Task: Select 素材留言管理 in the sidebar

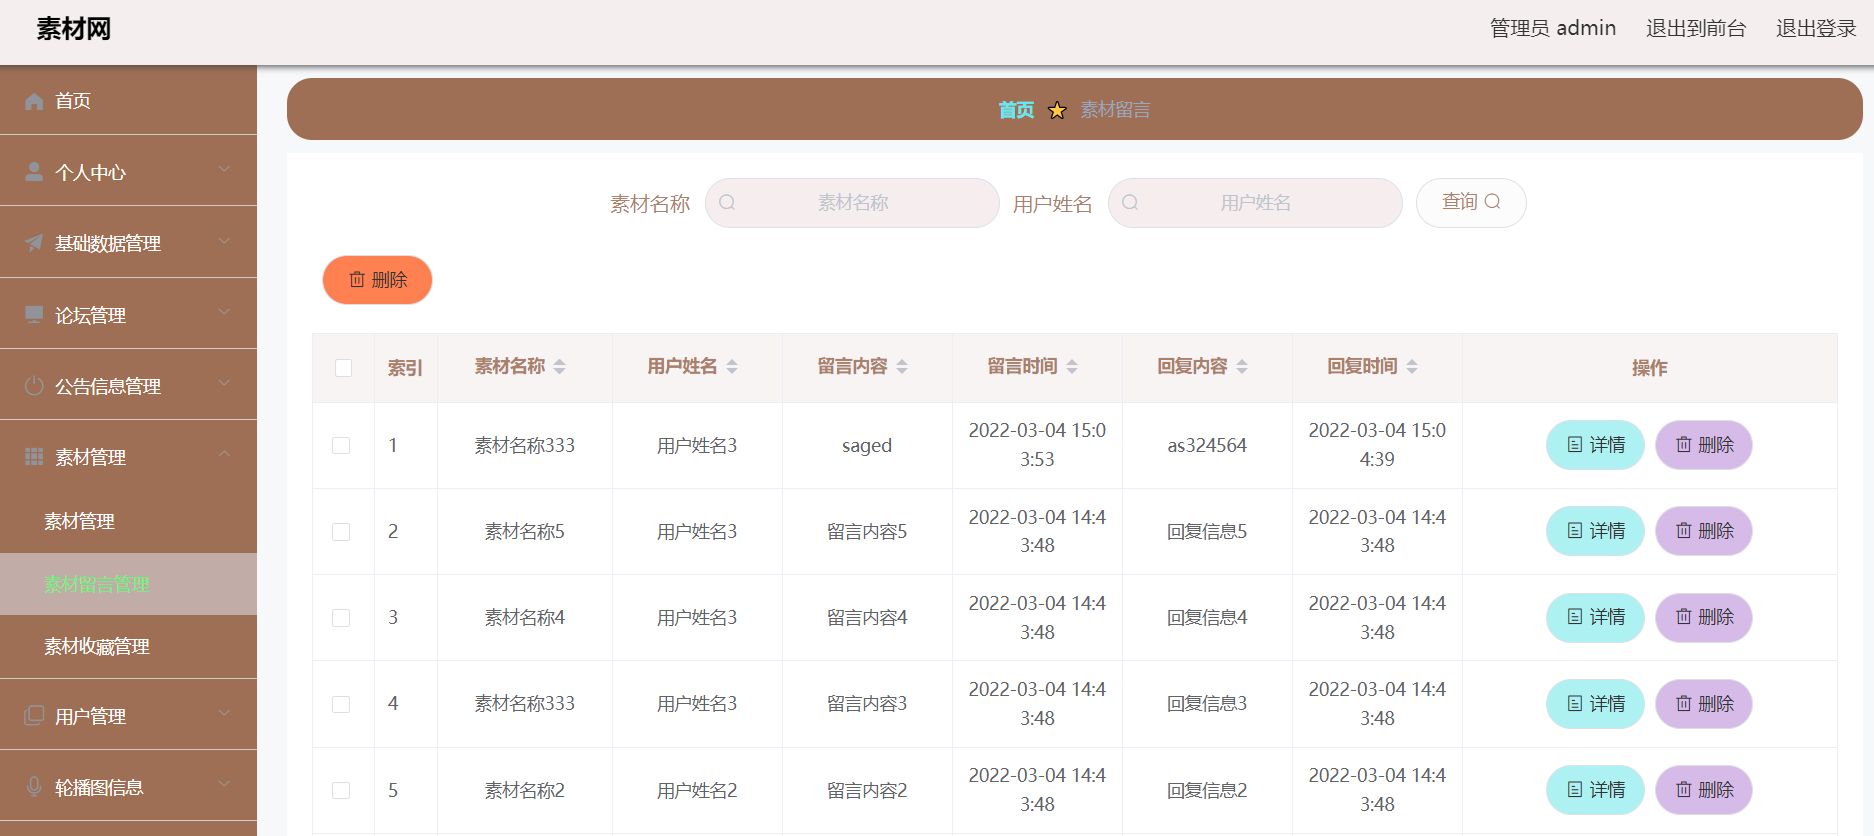Action: (128, 584)
